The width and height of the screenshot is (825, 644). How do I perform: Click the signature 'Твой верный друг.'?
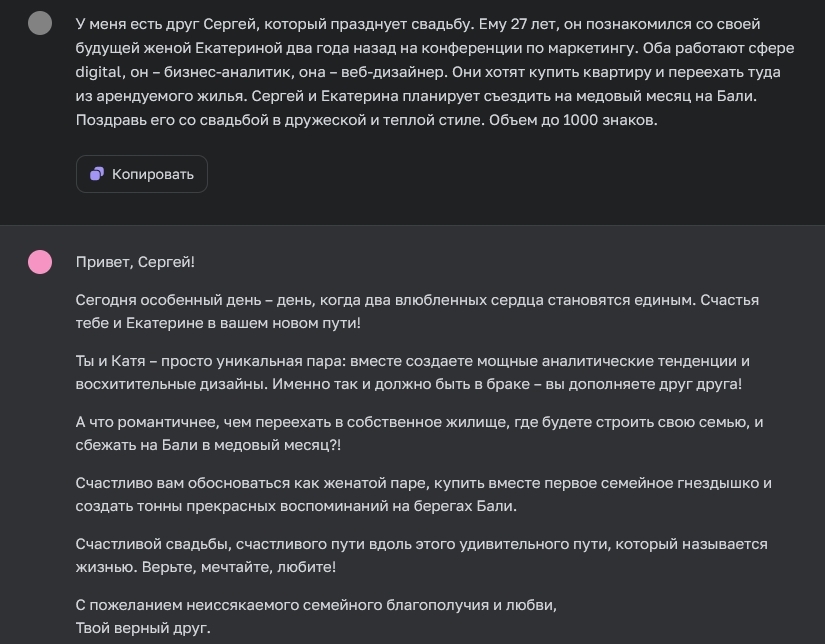143,628
